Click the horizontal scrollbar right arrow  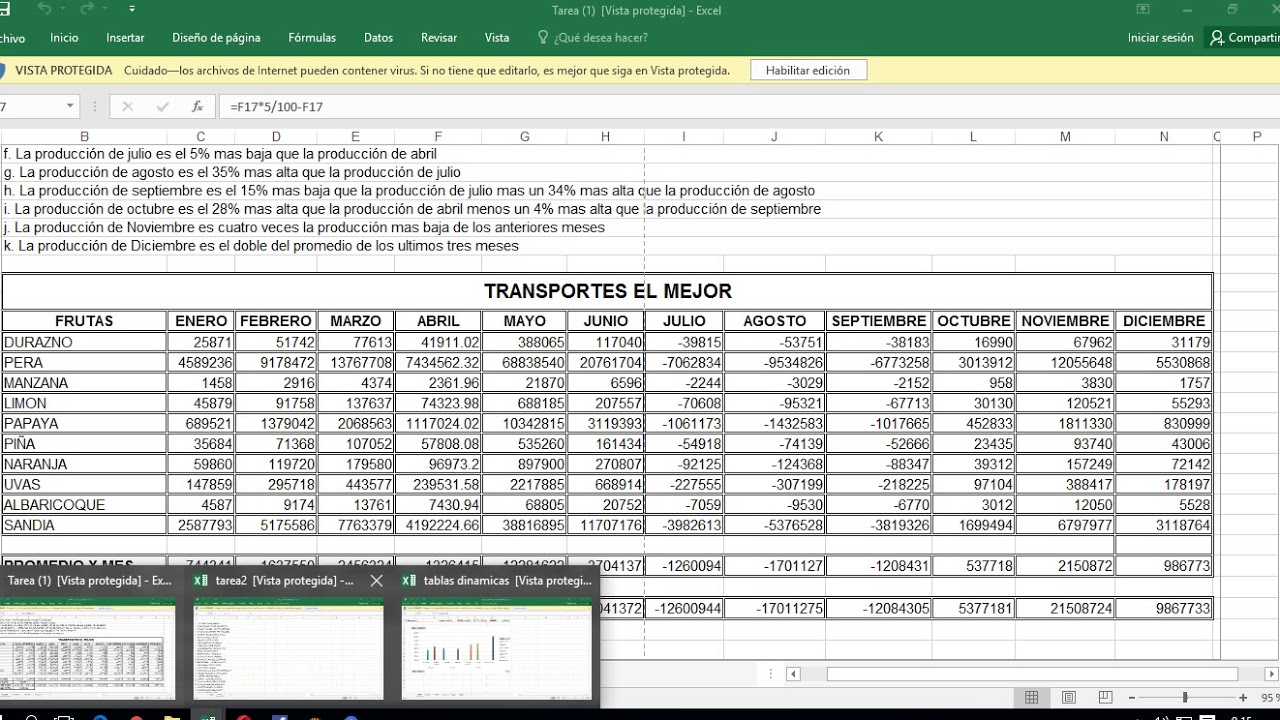click(1270, 674)
